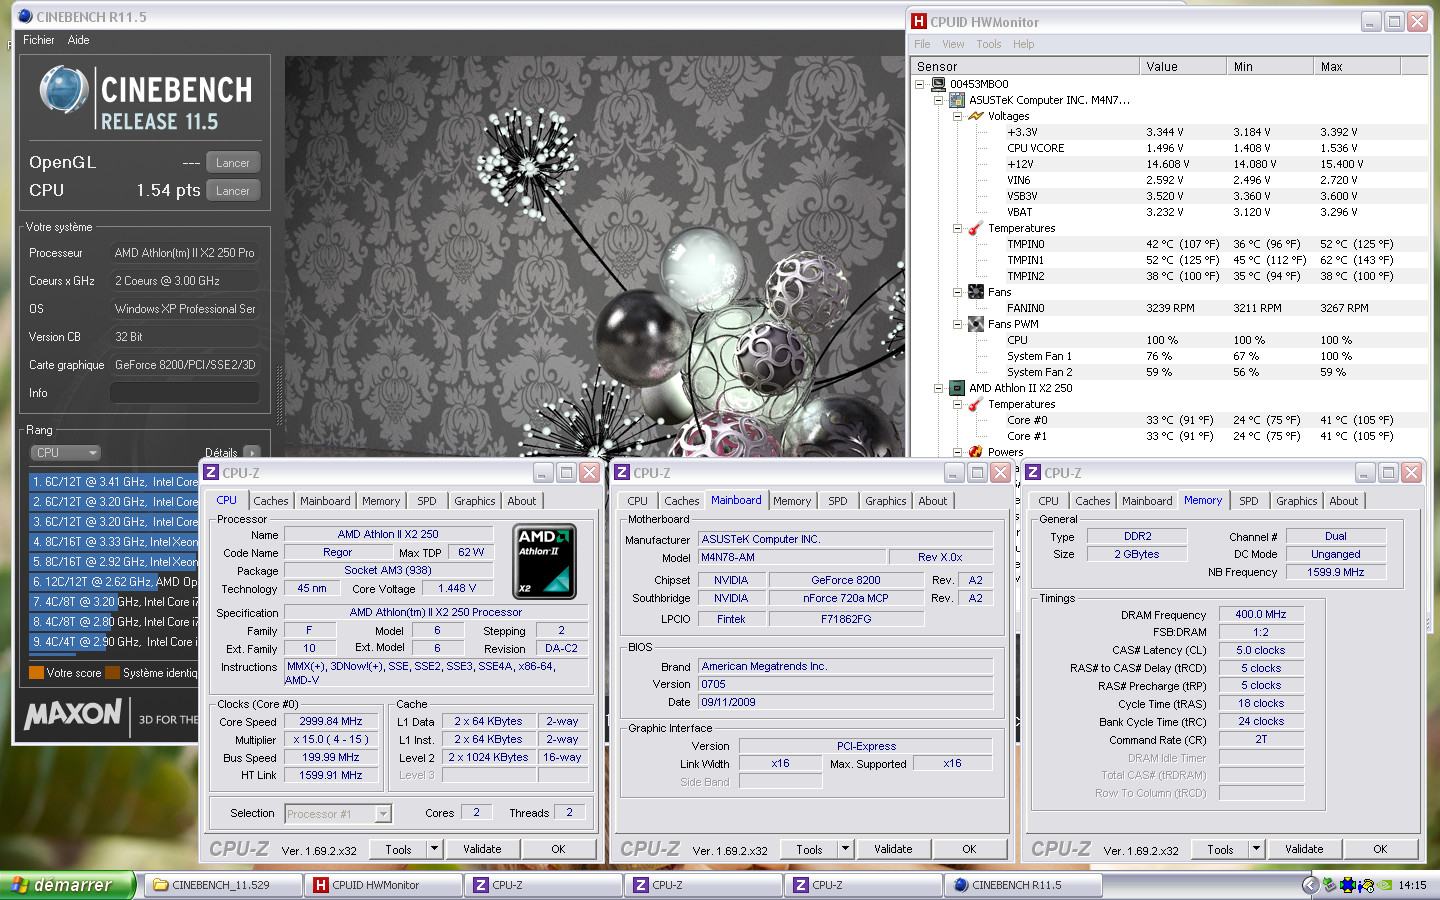Collapse the Powers node
The height and width of the screenshot is (900, 1440).
(957, 452)
